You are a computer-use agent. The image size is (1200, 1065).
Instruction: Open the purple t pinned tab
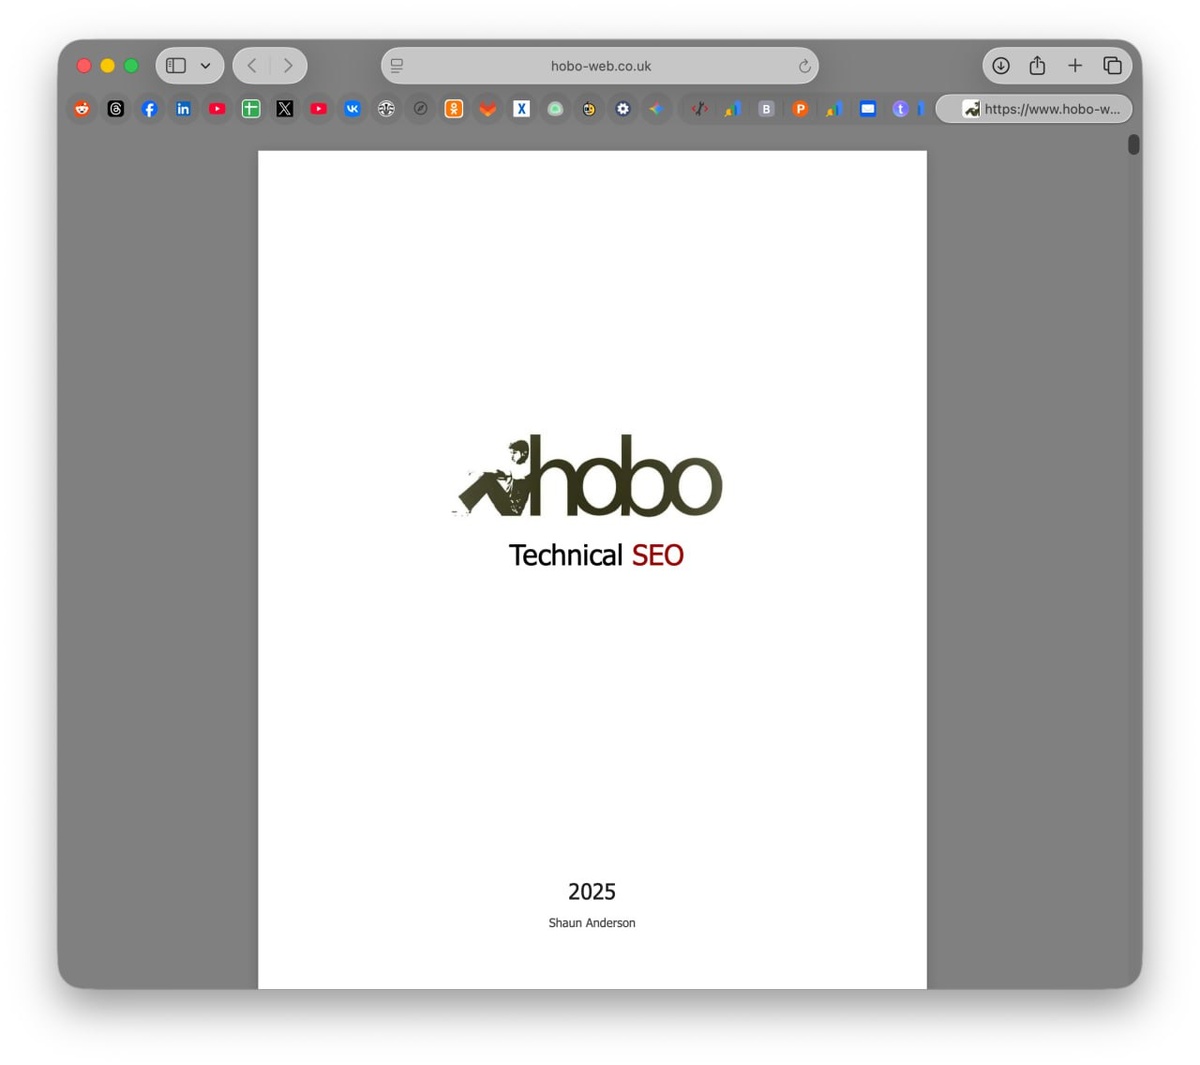click(901, 109)
